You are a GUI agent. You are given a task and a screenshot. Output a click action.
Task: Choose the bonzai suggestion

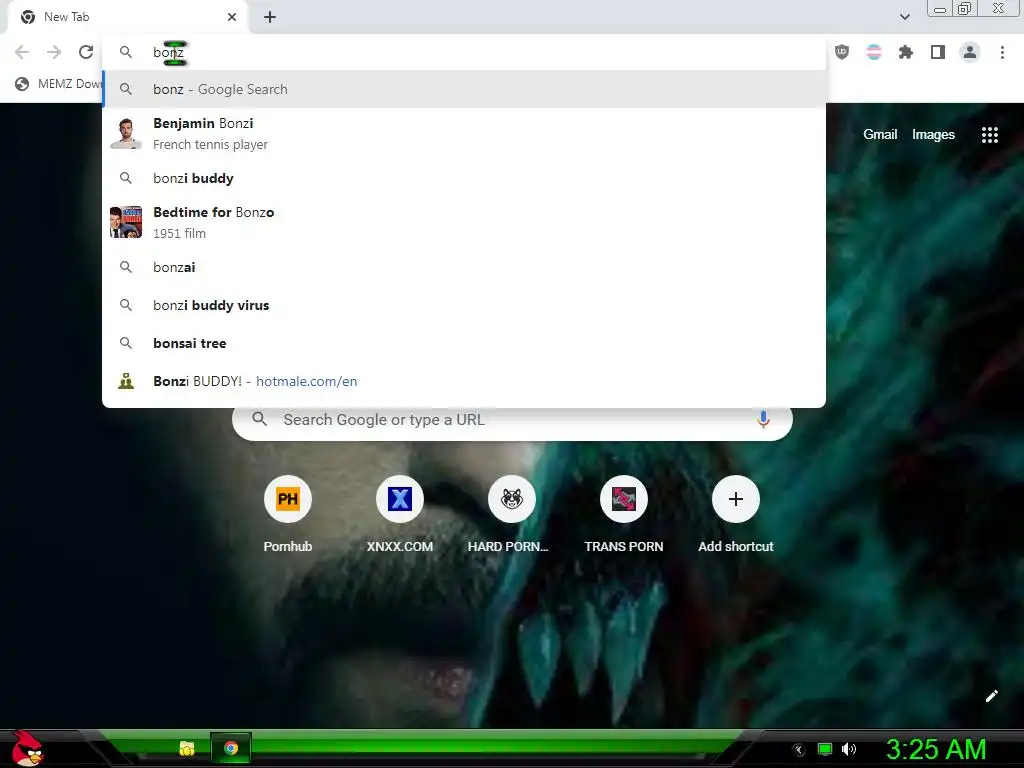point(464,267)
